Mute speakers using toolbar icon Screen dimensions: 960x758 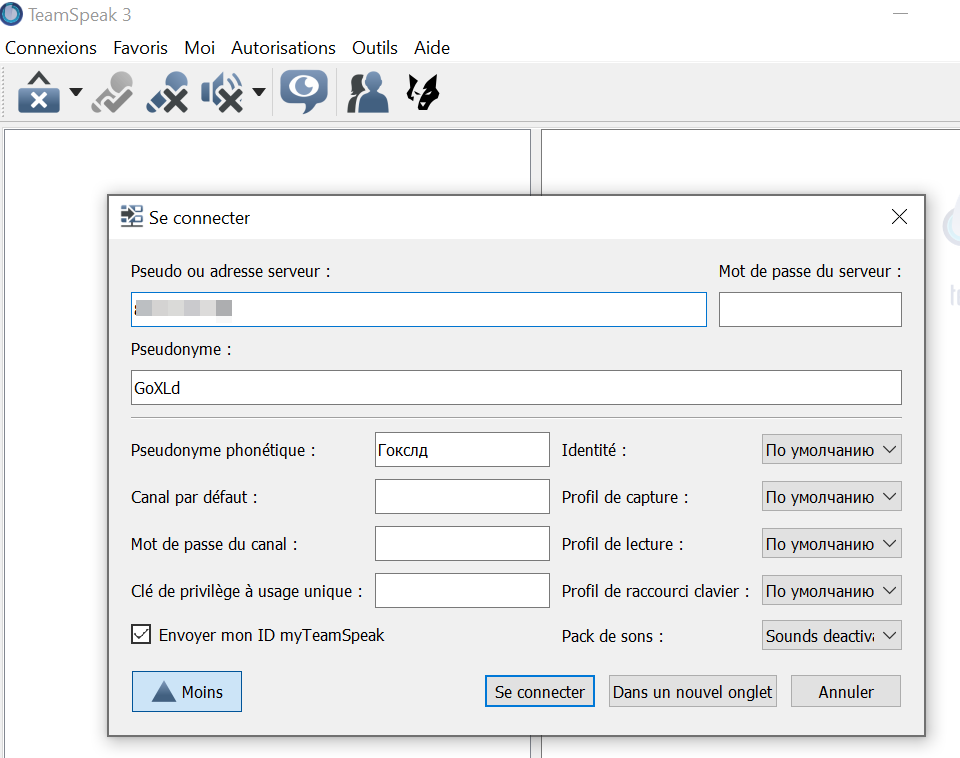[x=222, y=92]
